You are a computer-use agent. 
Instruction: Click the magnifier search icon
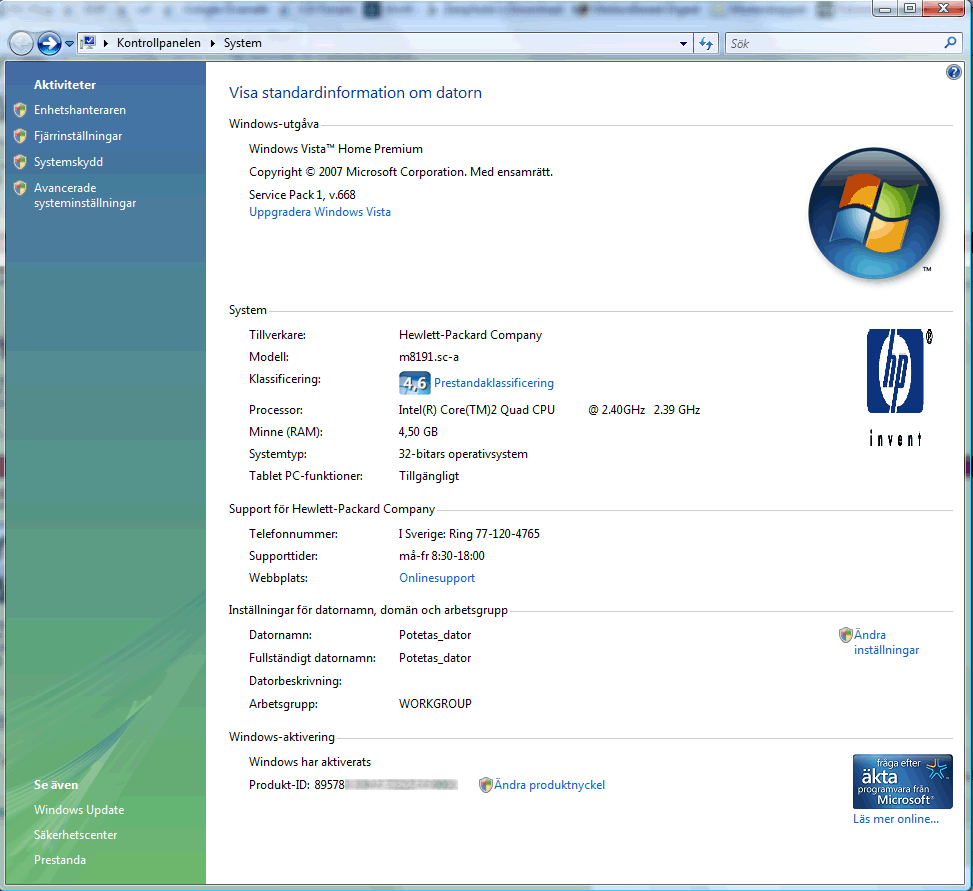pos(950,43)
